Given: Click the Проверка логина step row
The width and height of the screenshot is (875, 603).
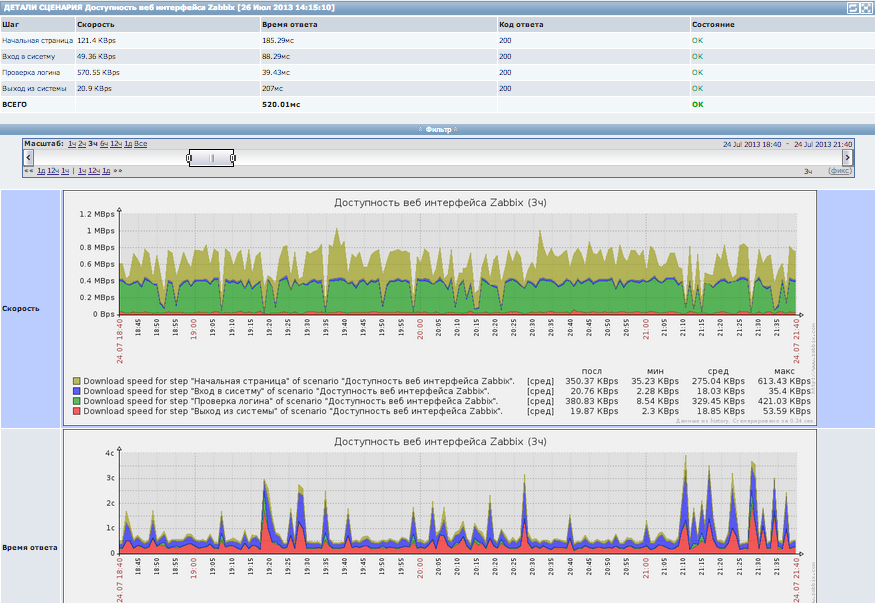Looking at the screenshot, I should (438, 73).
